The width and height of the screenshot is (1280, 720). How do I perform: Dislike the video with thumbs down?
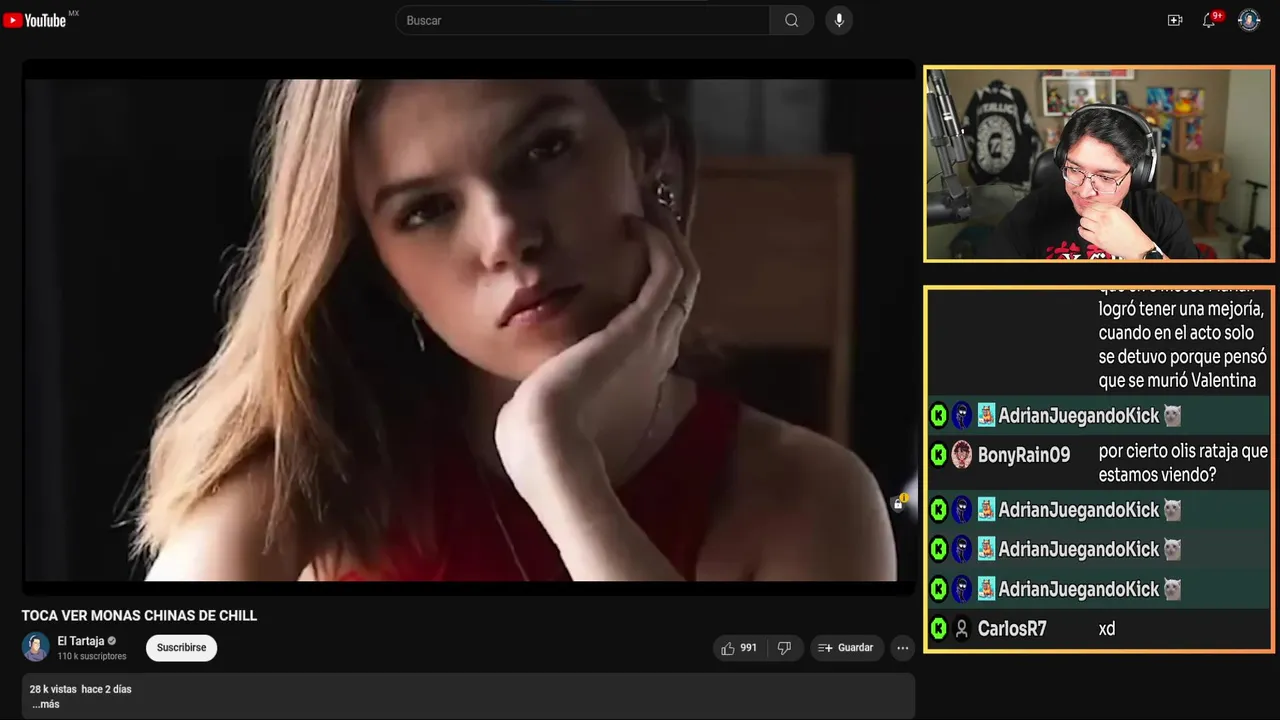click(x=784, y=648)
